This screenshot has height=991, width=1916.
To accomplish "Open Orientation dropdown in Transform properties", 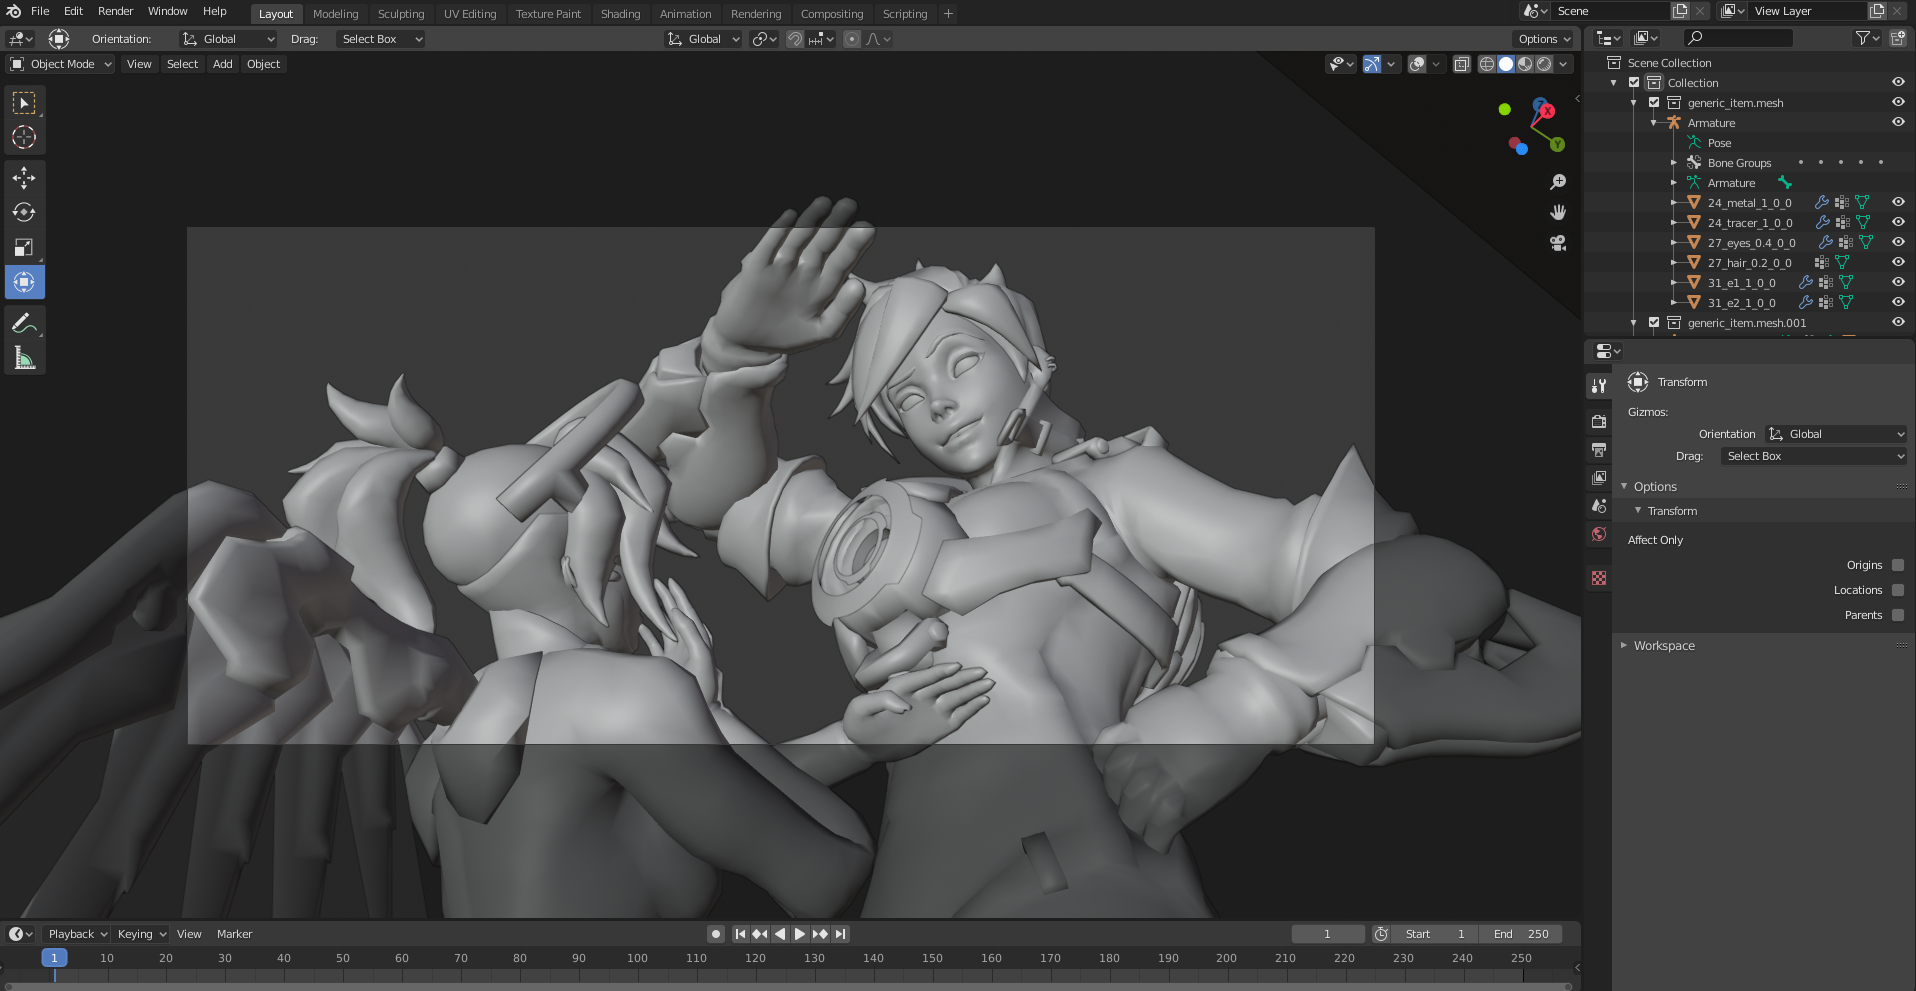I will tap(1836, 434).
